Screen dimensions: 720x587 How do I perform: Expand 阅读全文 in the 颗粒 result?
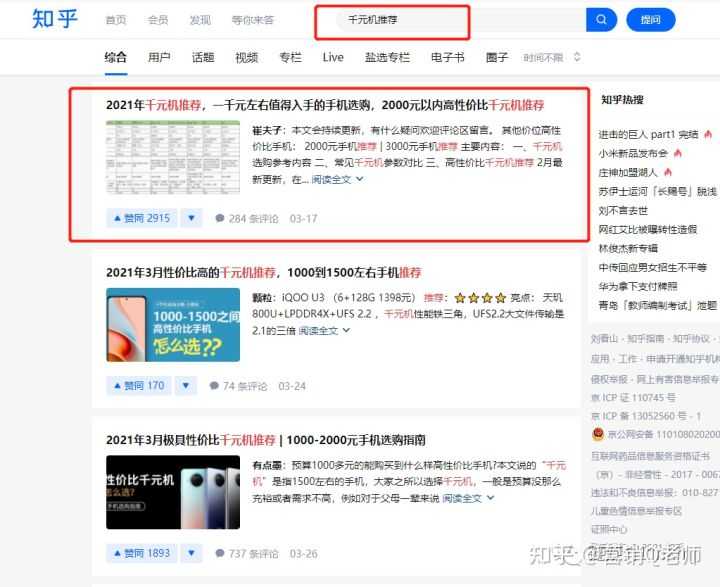[324, 330]
